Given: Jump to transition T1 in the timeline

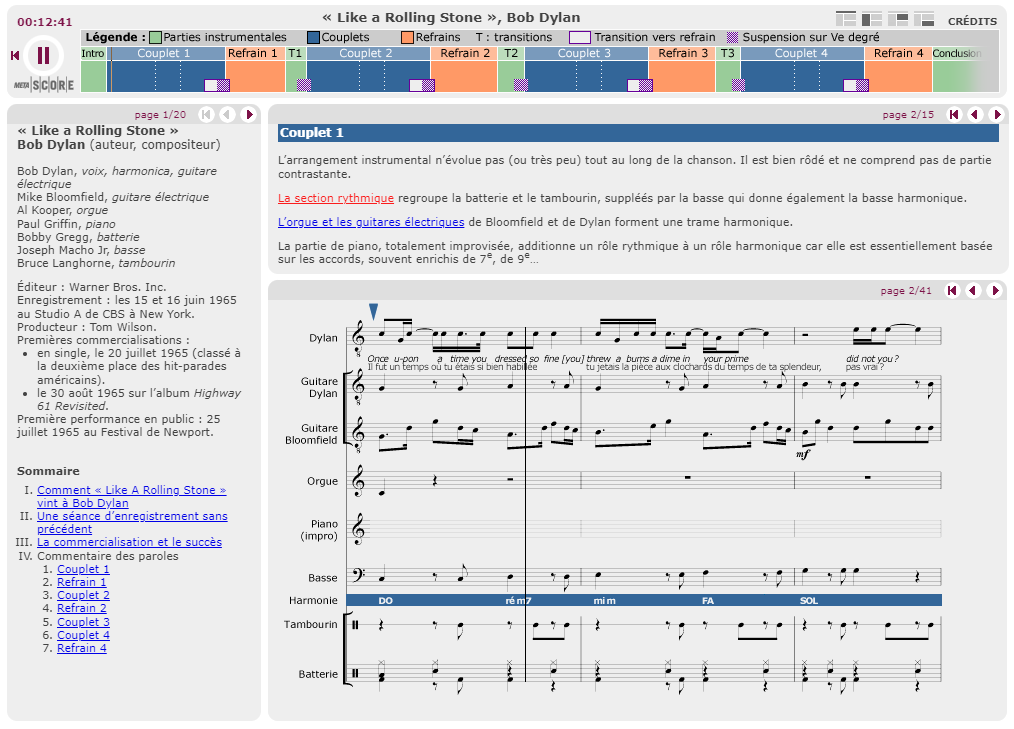Looking at the screenshot, I should (296, 54).
